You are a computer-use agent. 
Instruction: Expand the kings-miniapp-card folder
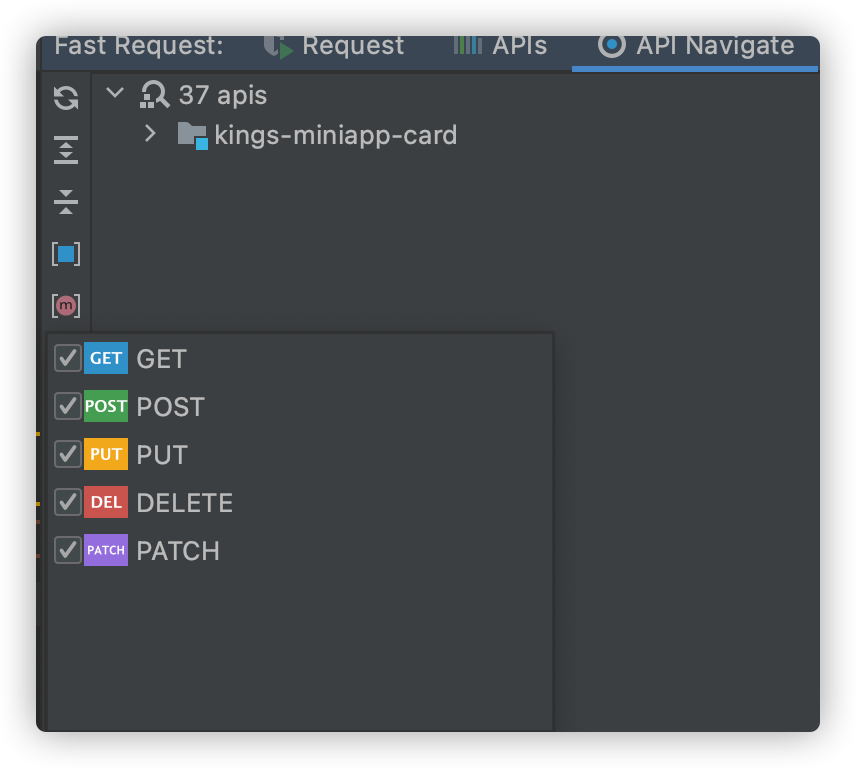150,134
